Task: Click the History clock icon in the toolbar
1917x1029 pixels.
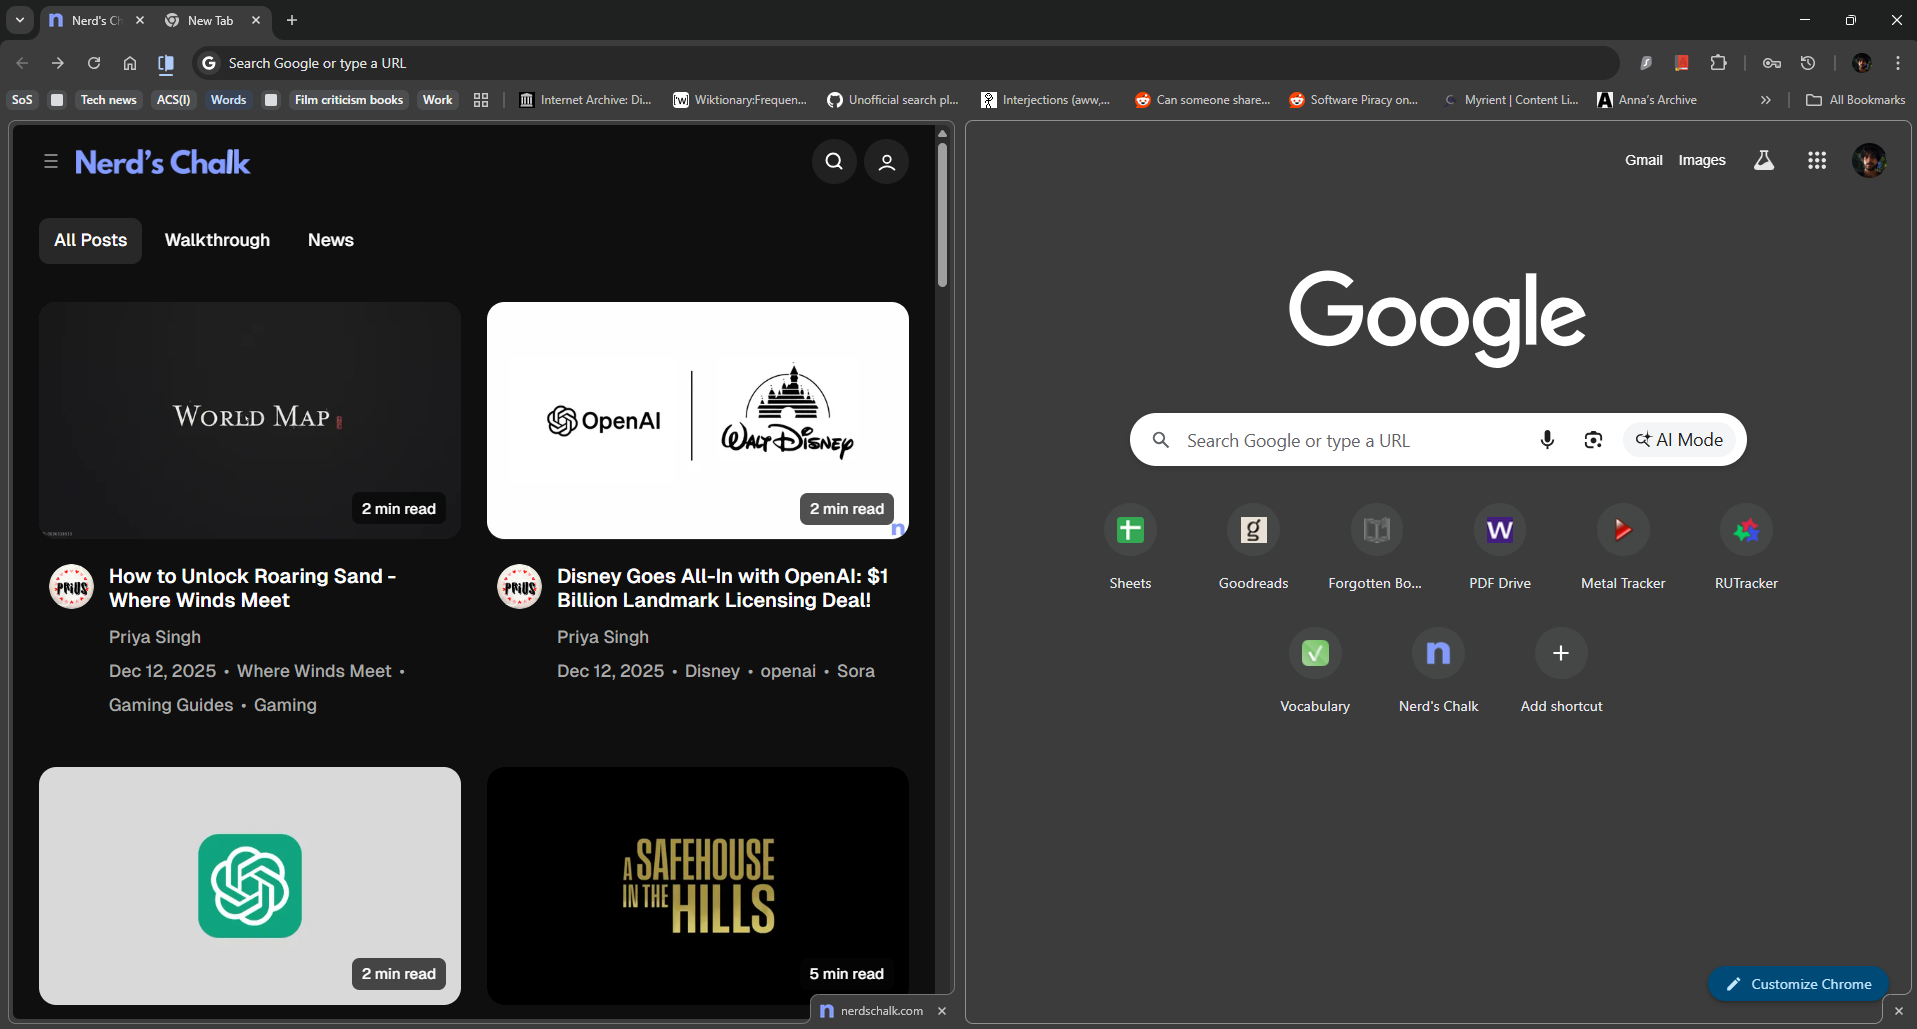Action: (x=1808, y=63)
